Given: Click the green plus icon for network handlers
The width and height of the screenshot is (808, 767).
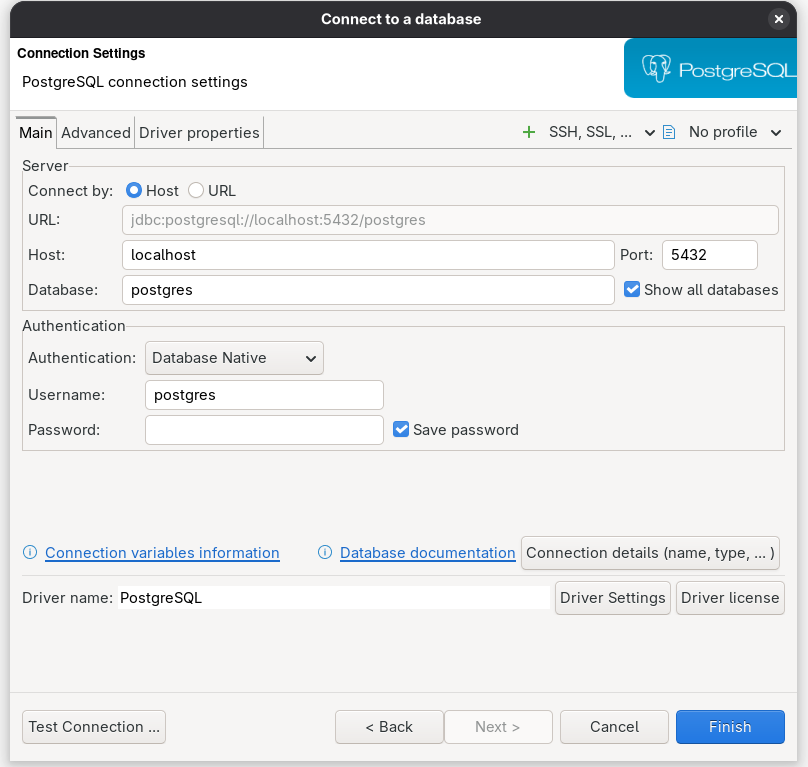Looking at the screenshot, I should (x=529, y=132).
